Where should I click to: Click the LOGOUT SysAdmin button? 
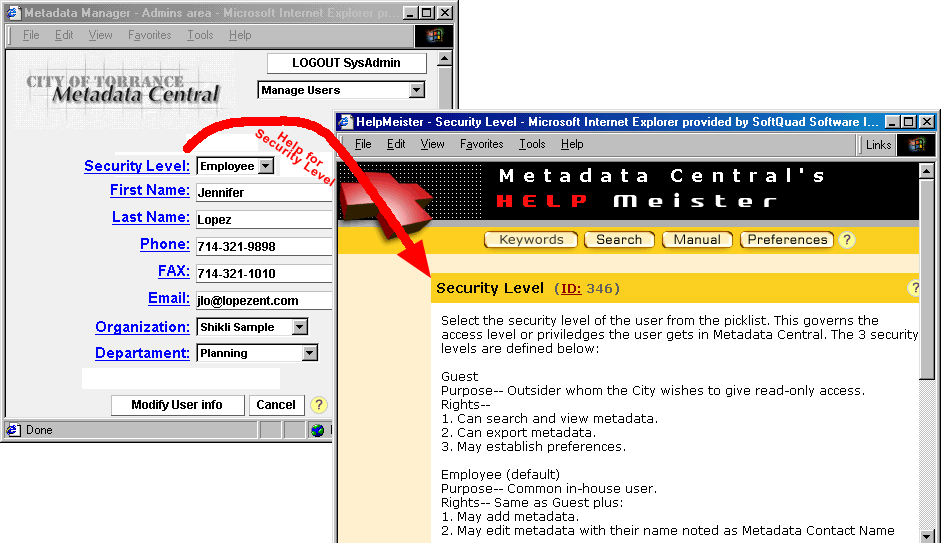[x=346, y=63]
